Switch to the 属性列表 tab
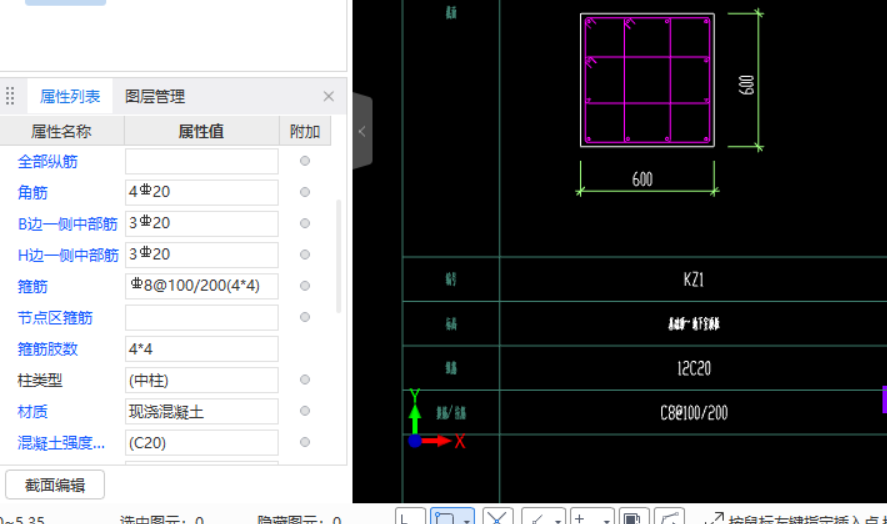This screenshot has height=524, width=887. point(70,97)
